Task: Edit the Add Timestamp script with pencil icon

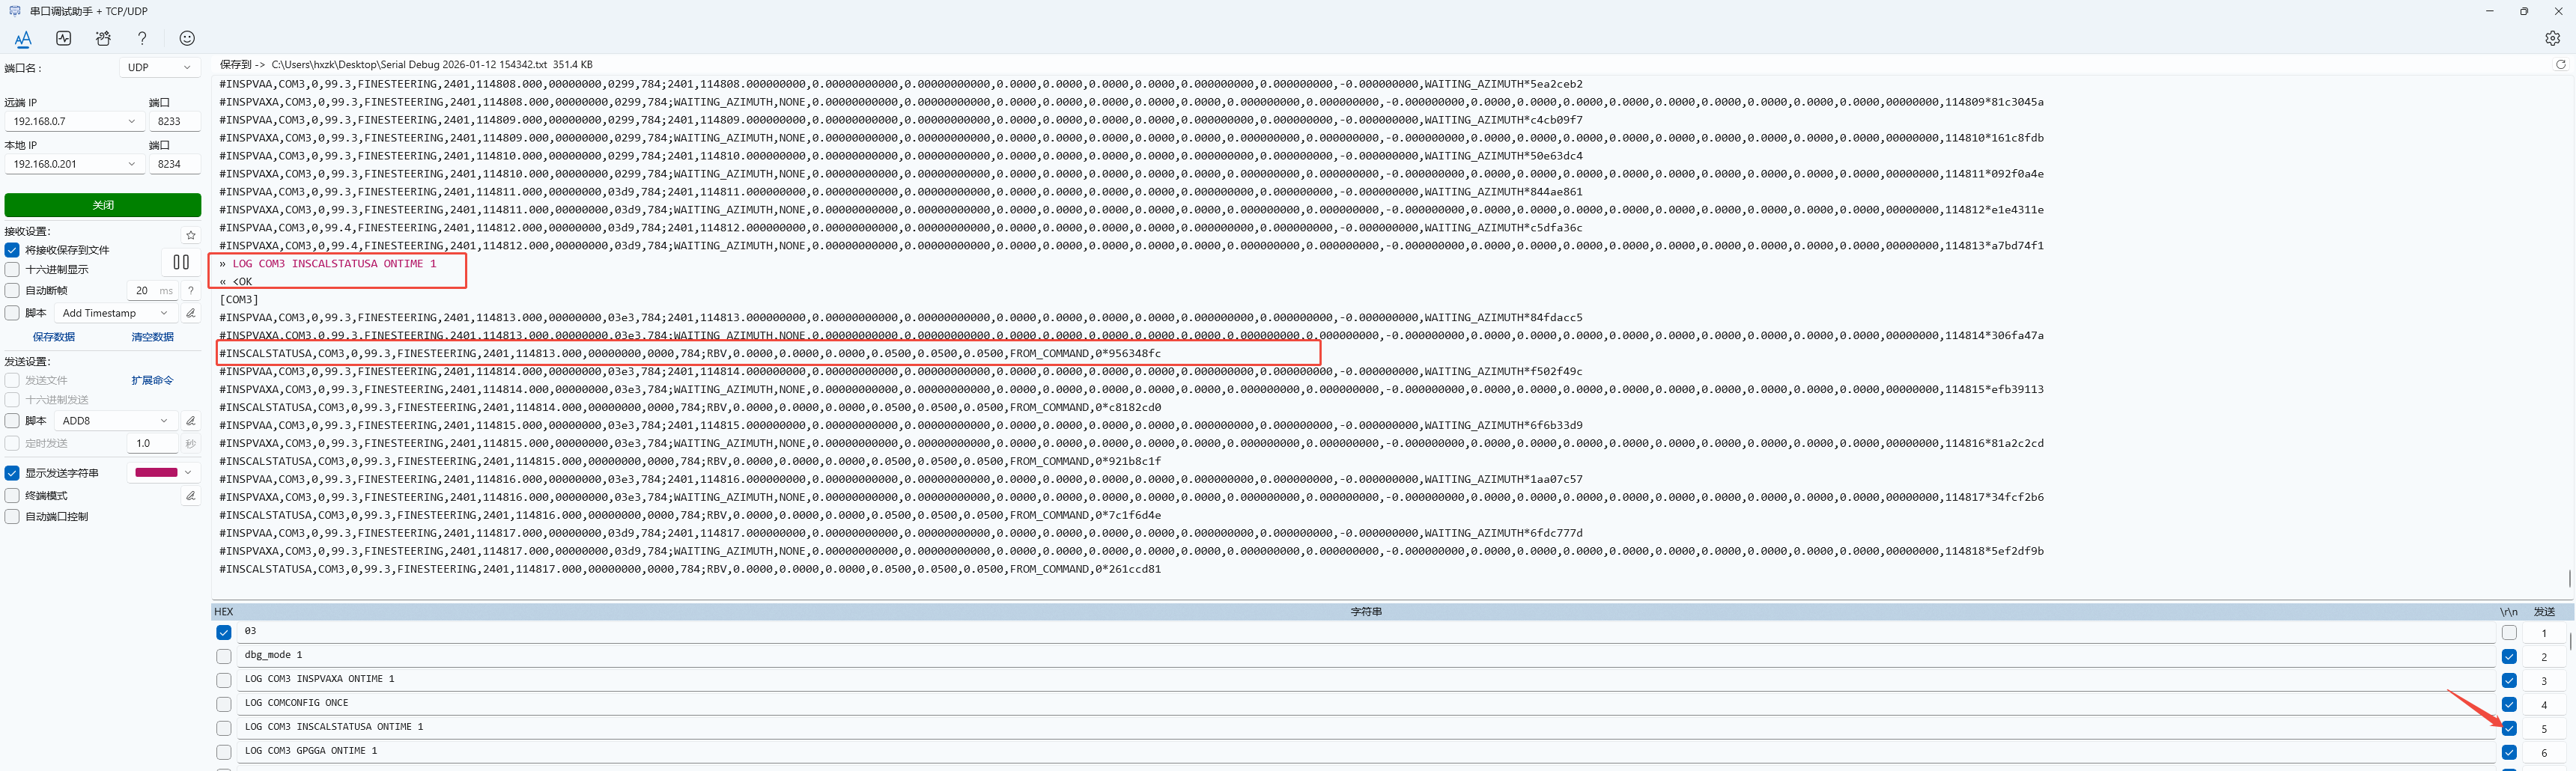Action: tap(191, 313)
